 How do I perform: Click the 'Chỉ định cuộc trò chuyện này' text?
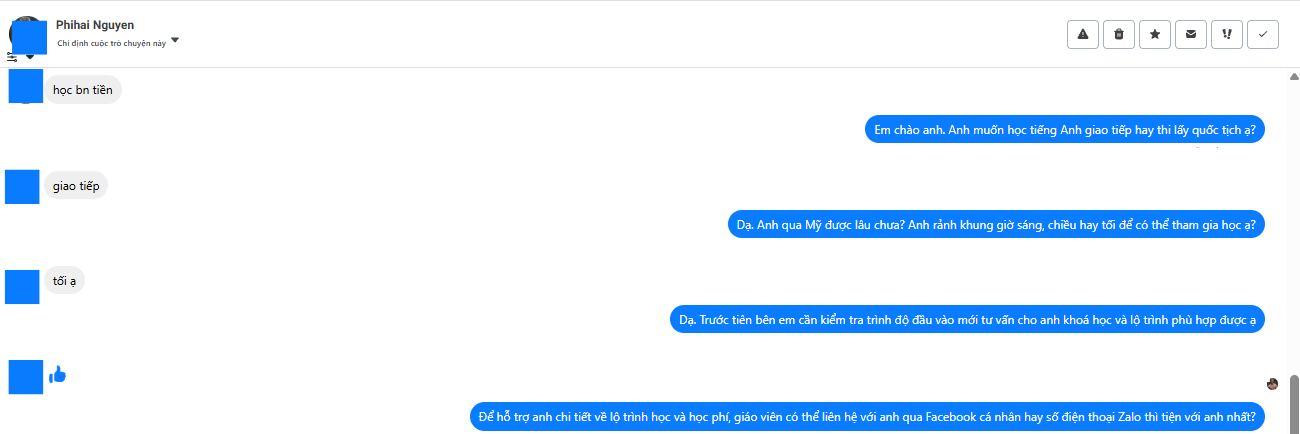pyautogui.click(x=112, y=43)
